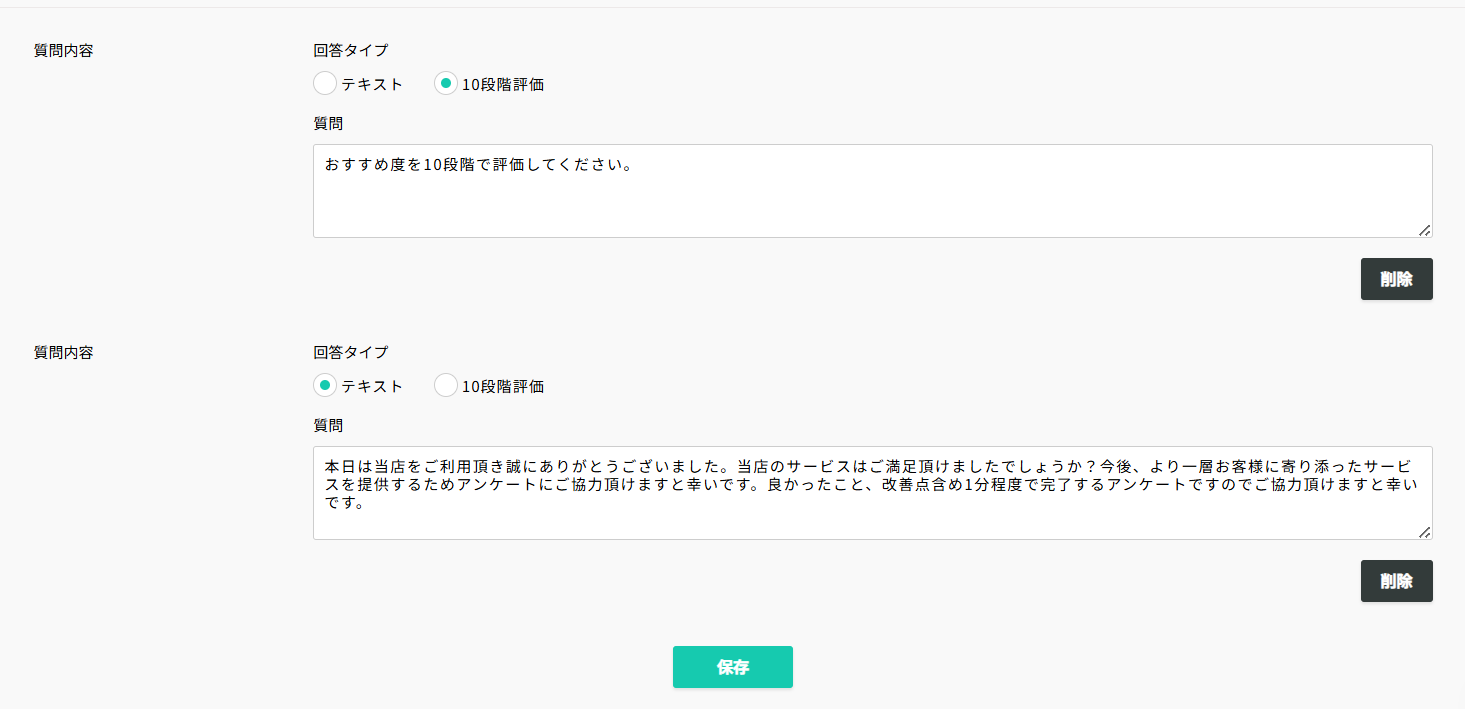Select 10段階評価 radio for the first question
1465x709 pixels.
tap(446, 84)
